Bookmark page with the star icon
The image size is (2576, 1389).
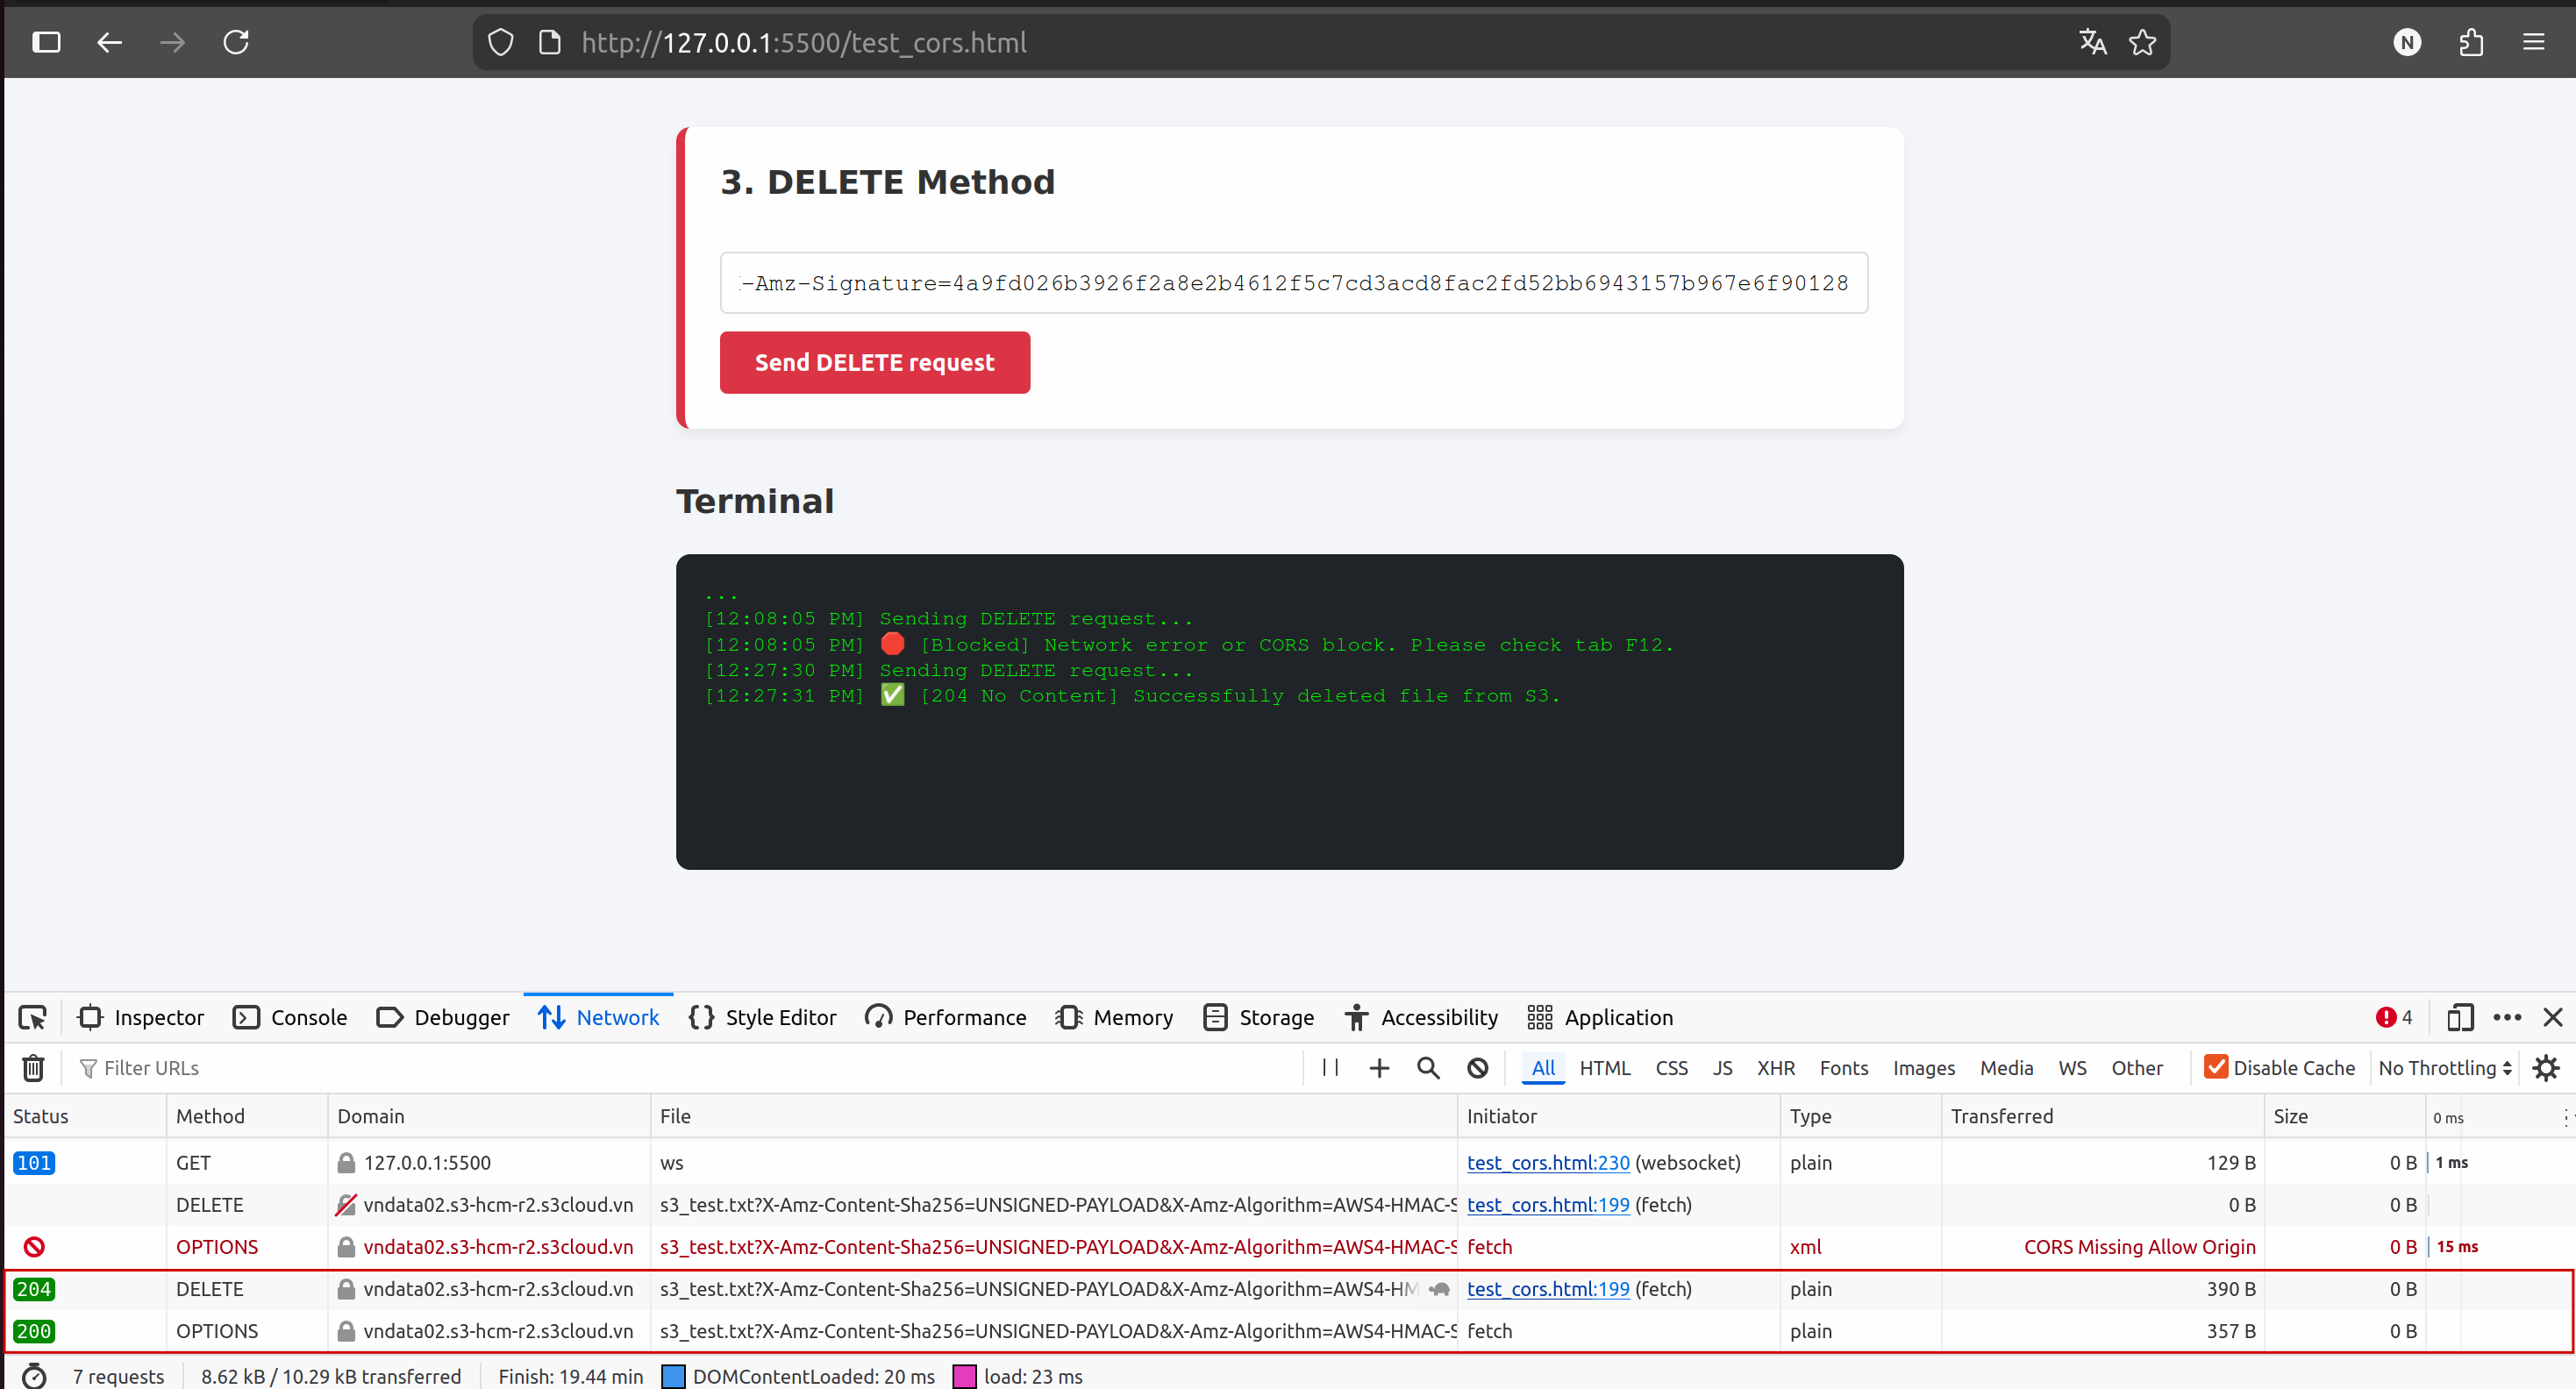(x=2142, y=43)
